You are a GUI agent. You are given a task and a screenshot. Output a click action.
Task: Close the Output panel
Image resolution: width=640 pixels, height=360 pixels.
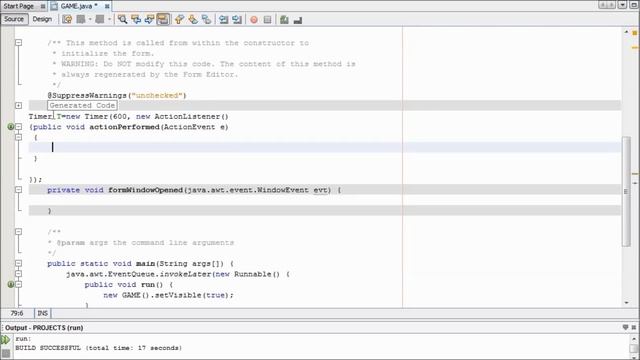click(x=634, y=327)
